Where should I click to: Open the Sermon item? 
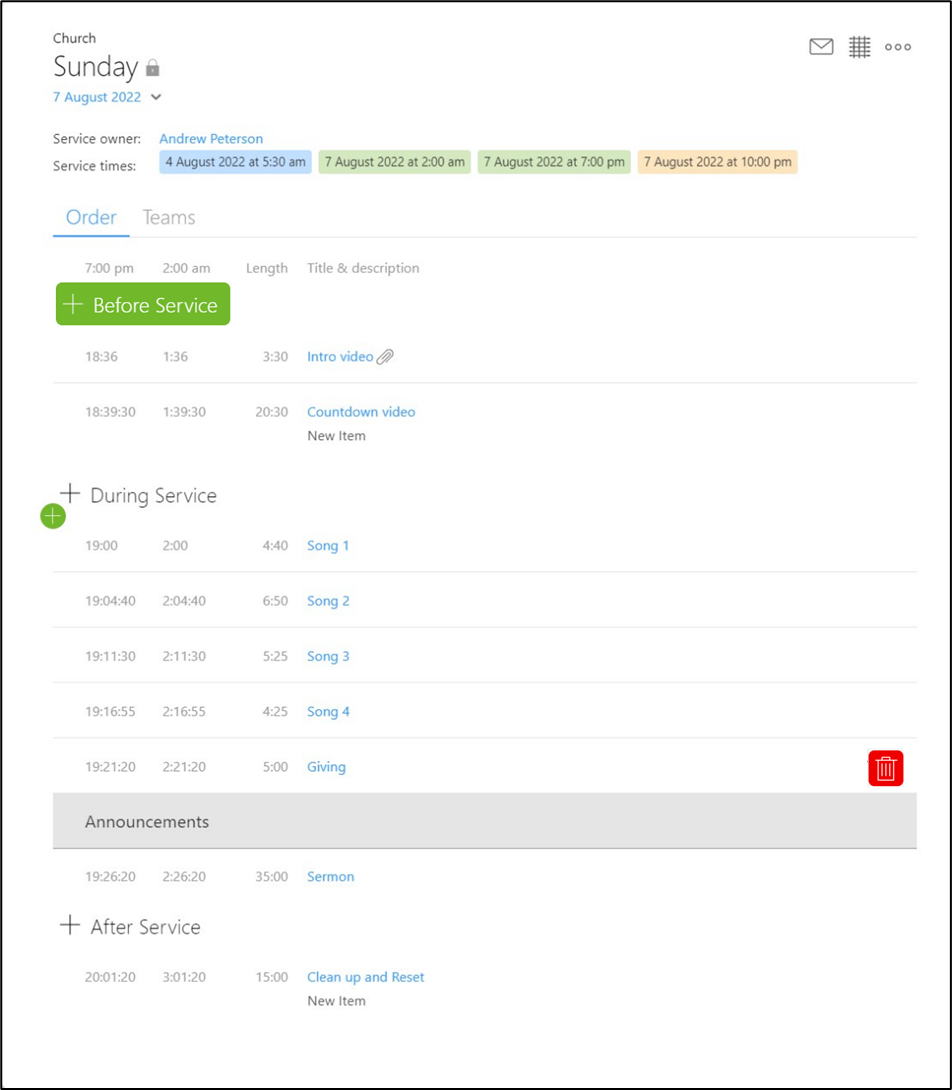pos(330,877)
